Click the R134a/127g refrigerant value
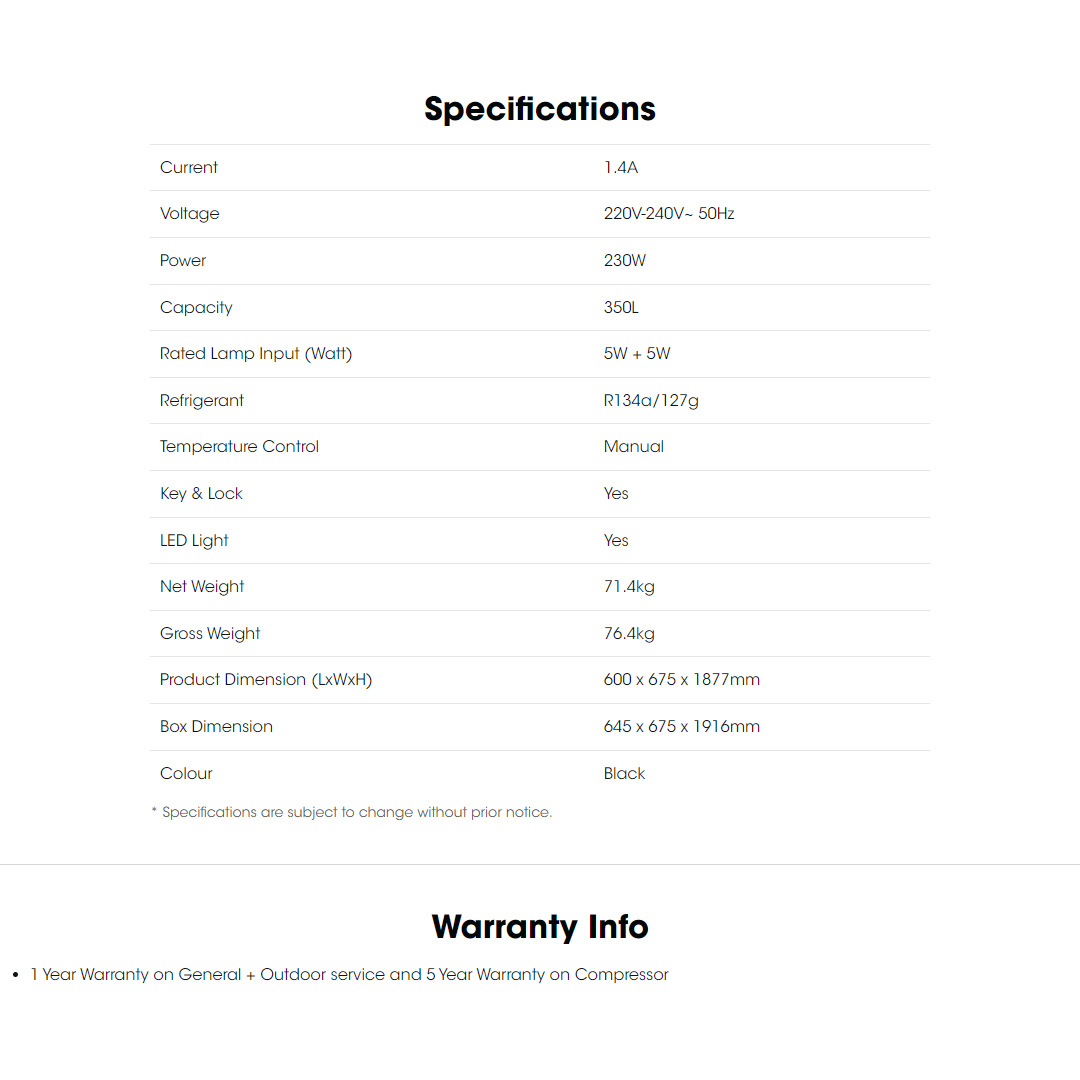 [x=651, y=401]
